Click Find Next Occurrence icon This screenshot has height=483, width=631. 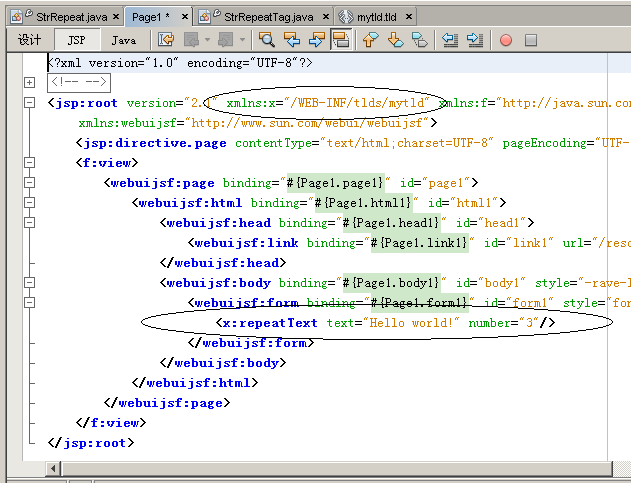click(x=316, y=40)
